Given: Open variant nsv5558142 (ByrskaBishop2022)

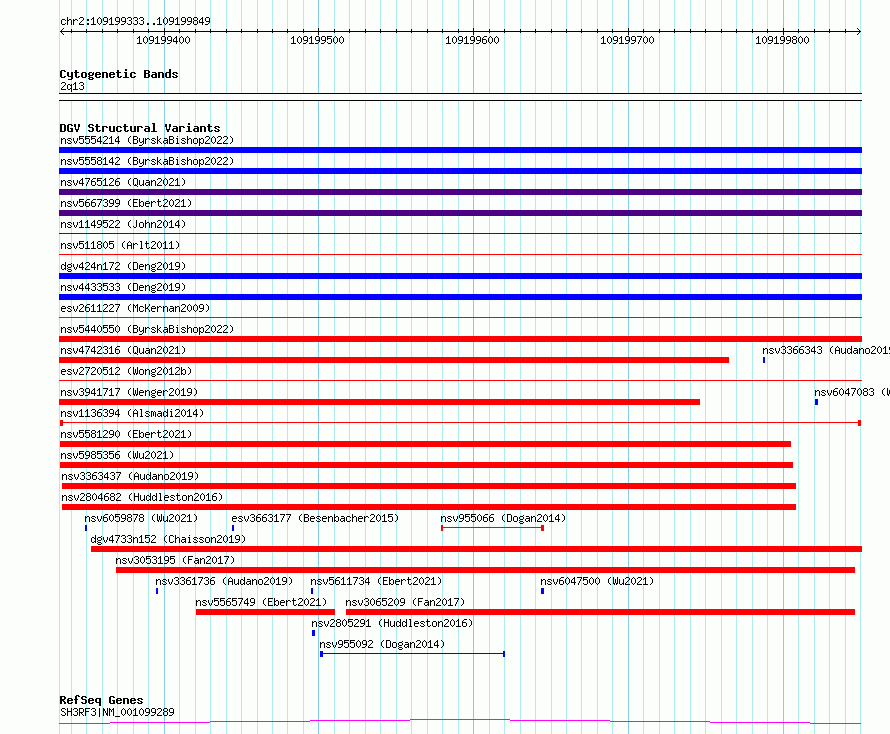Looking at the screenshot, I should pos(147,161).
